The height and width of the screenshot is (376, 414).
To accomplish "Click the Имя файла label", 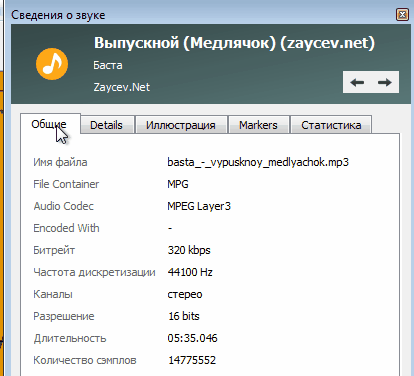I will 60,162.
